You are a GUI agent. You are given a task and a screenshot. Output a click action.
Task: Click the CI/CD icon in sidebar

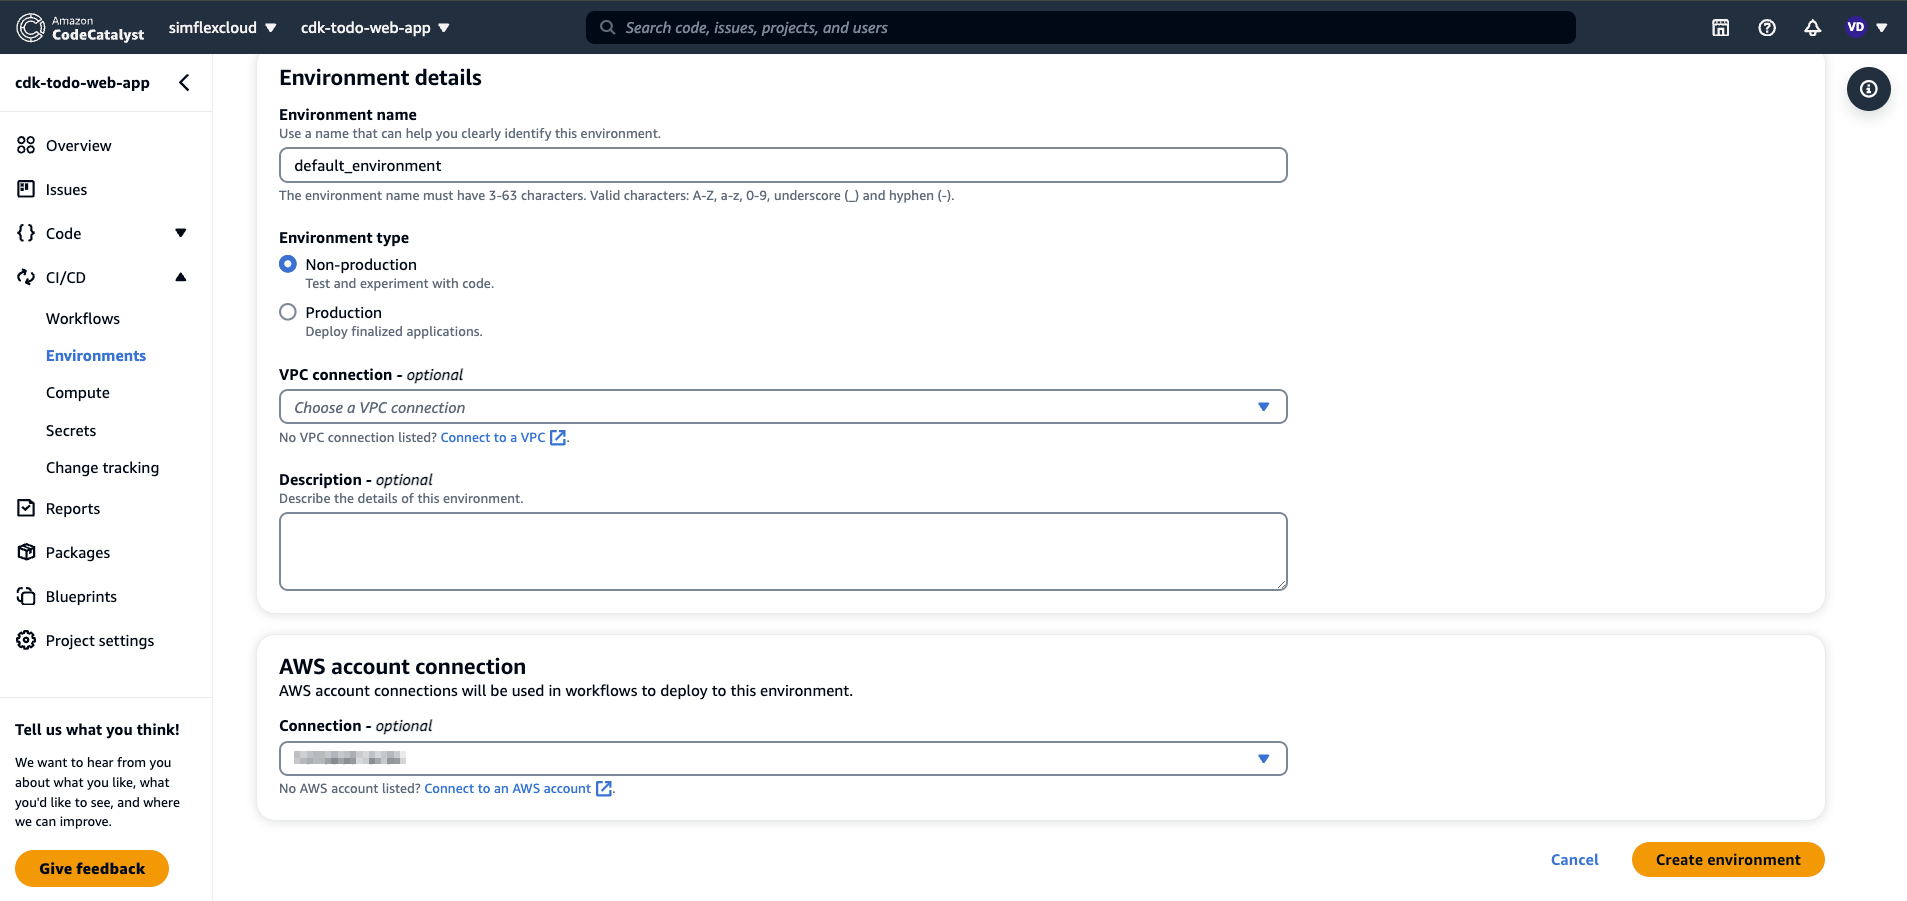tap(26, 277)
